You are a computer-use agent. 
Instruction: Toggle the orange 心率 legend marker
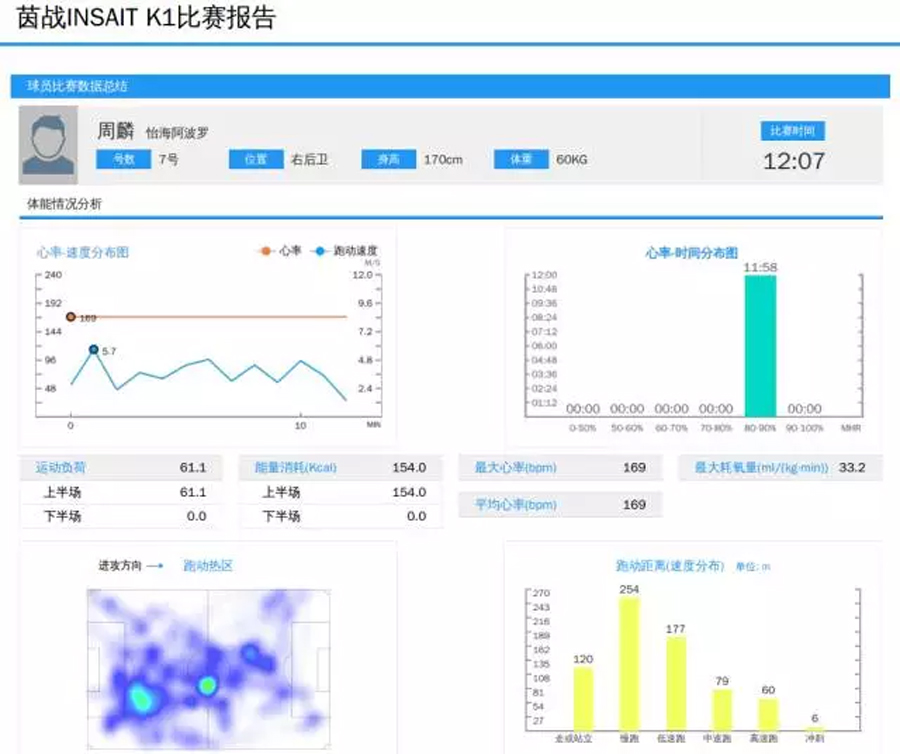[x=266, y=251]
